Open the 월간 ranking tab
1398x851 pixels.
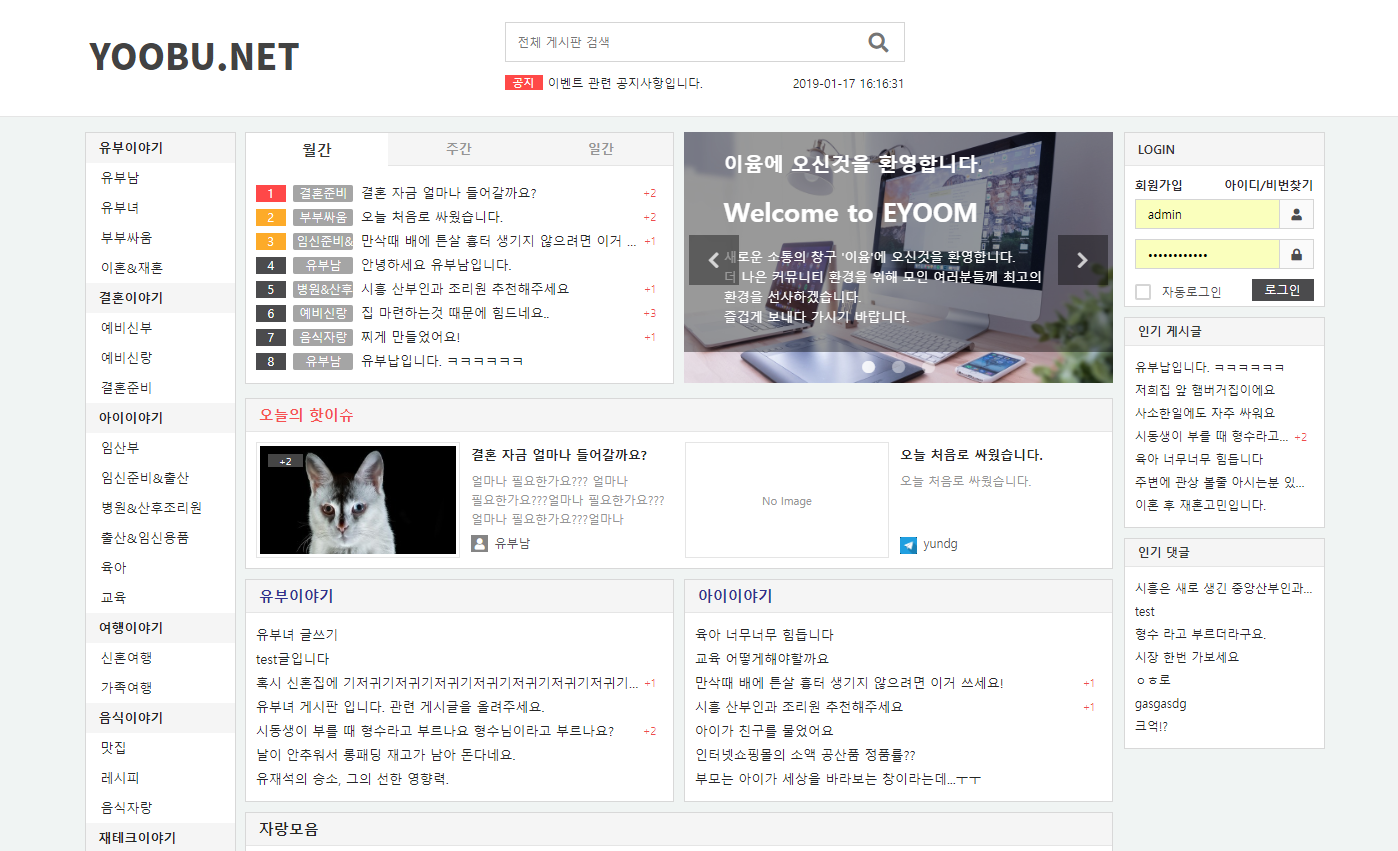[317, 149]
